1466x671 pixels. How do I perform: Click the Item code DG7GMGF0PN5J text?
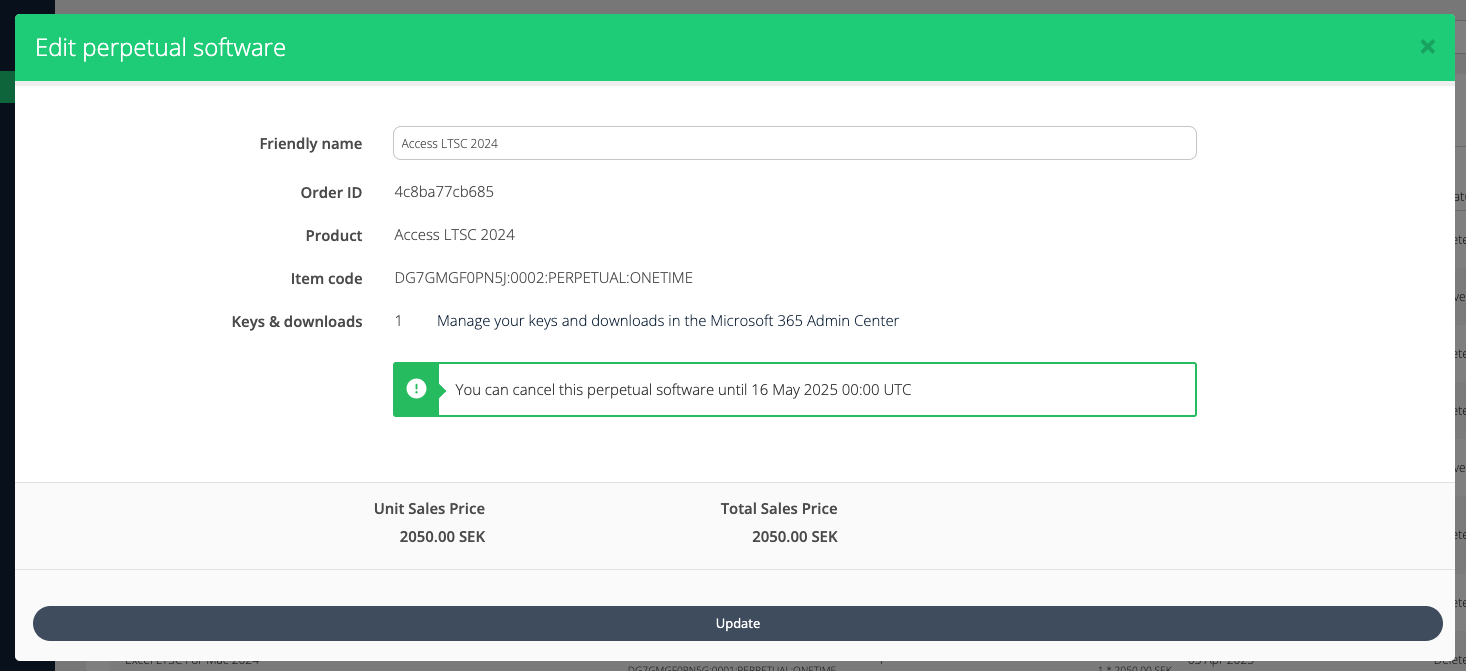(x=450, y=278)
